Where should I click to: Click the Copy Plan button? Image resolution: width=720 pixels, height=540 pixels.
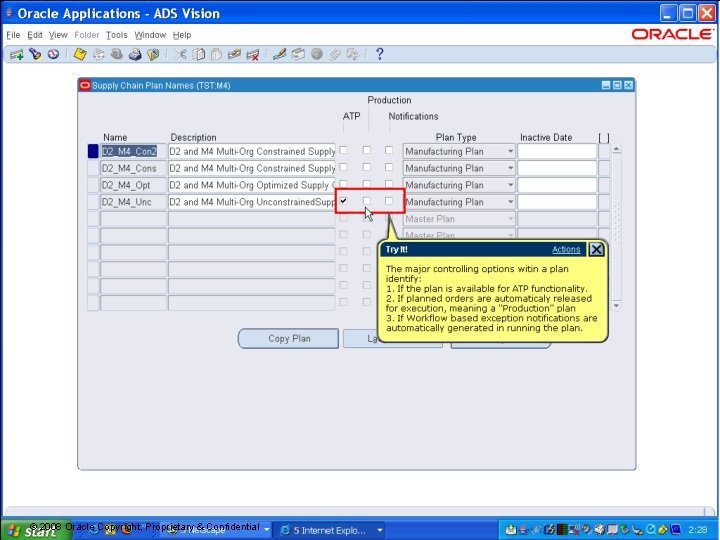coord(288,338)
